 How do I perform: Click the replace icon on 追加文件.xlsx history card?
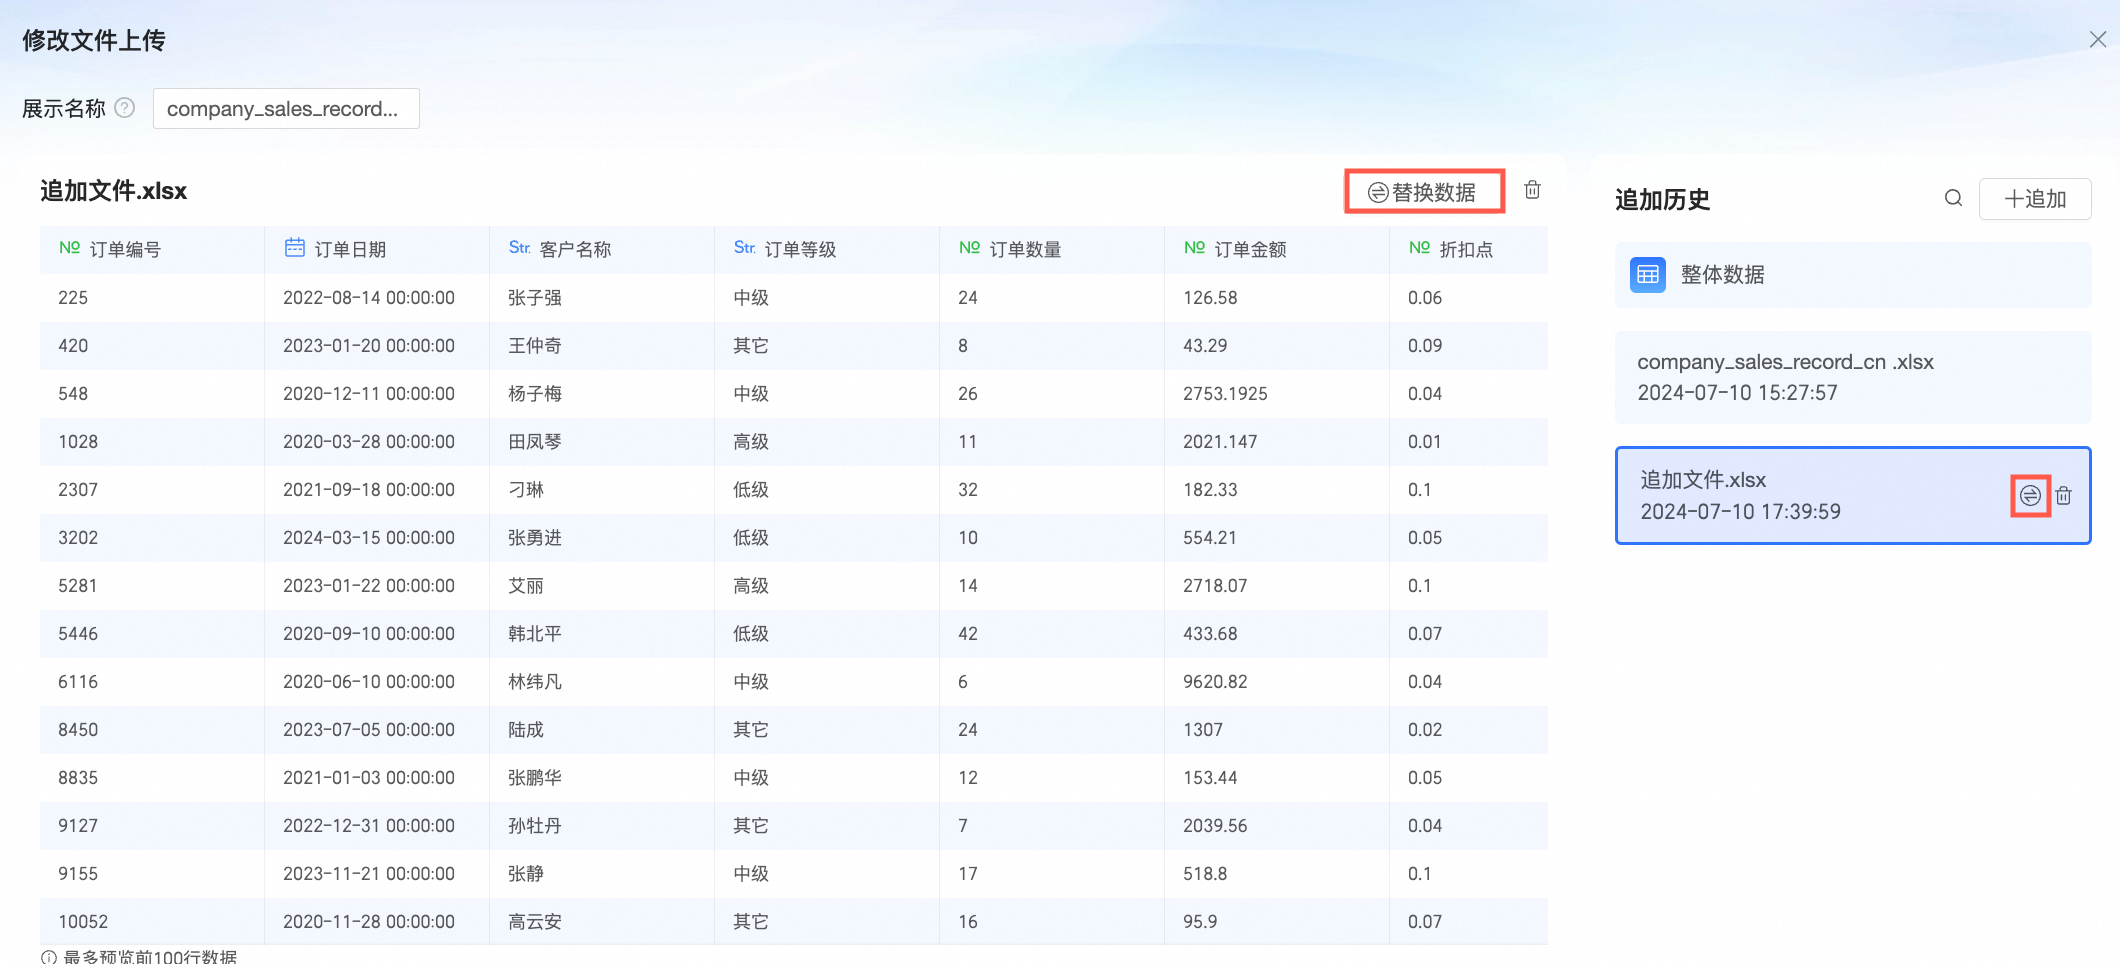(x=2030, y=495)
